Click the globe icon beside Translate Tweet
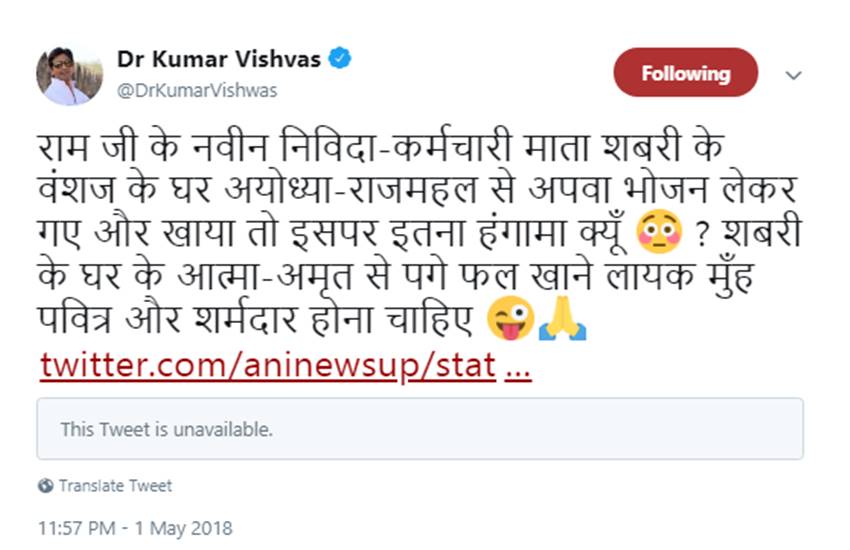This screenshot has width=850, height=550. pyautogui.click(x=45, y=486)
